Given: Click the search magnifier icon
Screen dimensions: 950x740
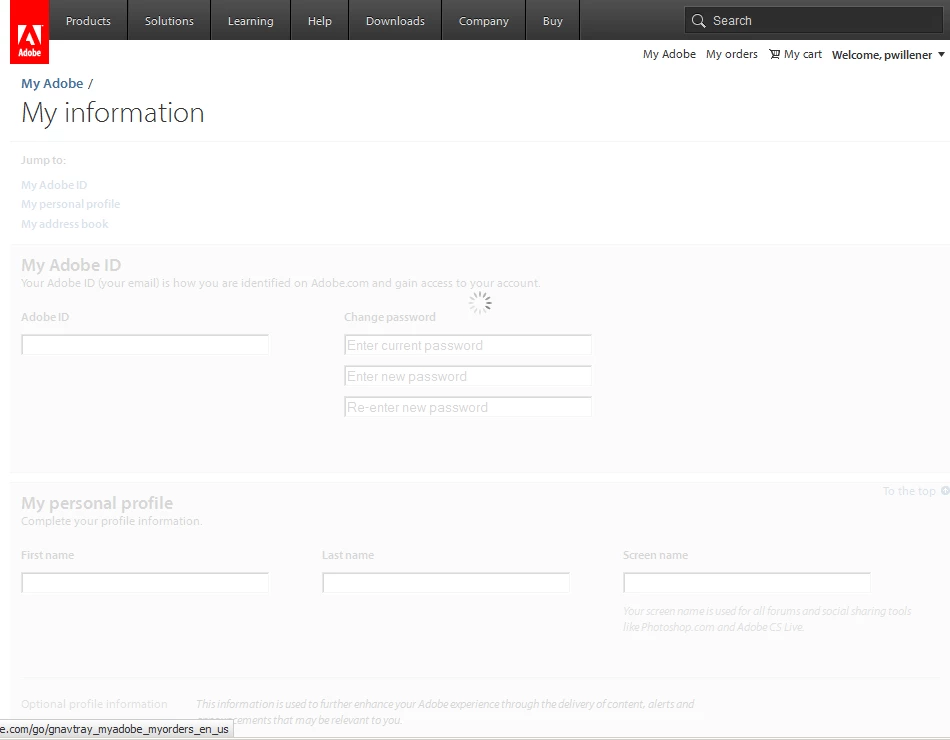Looking at the screenshot, I should 698,21.
